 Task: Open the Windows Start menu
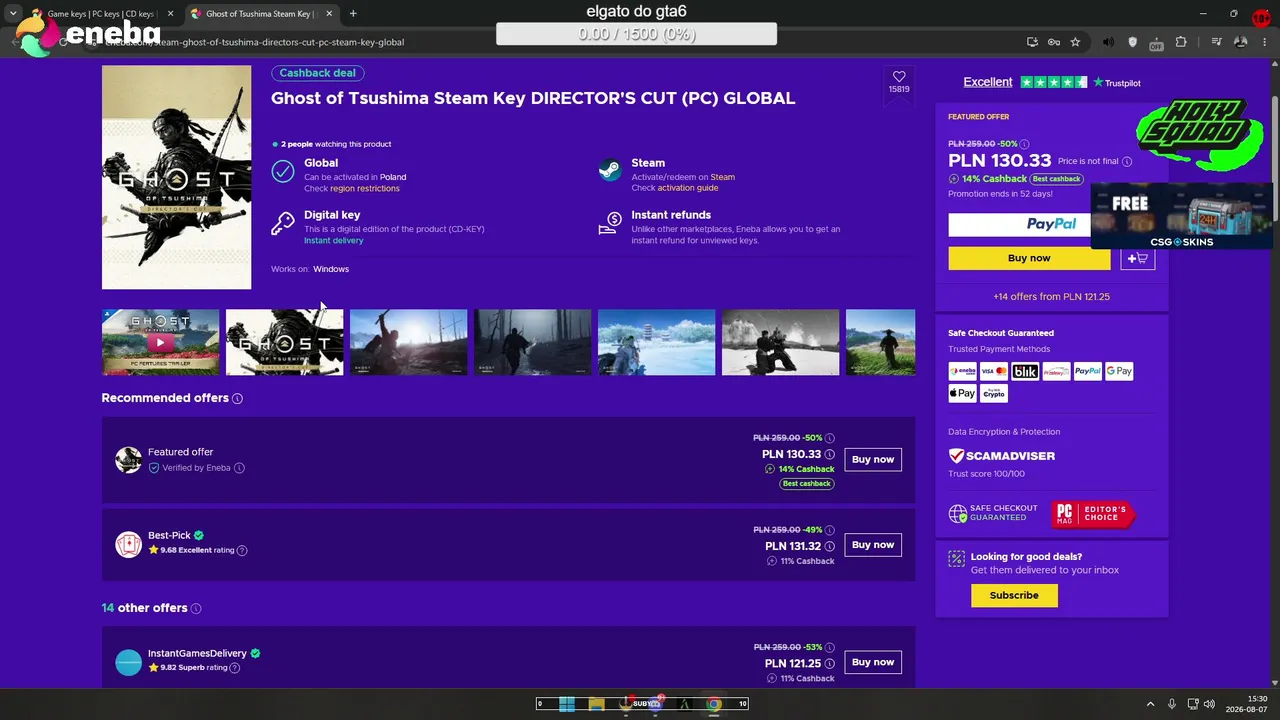pos(567,704)
